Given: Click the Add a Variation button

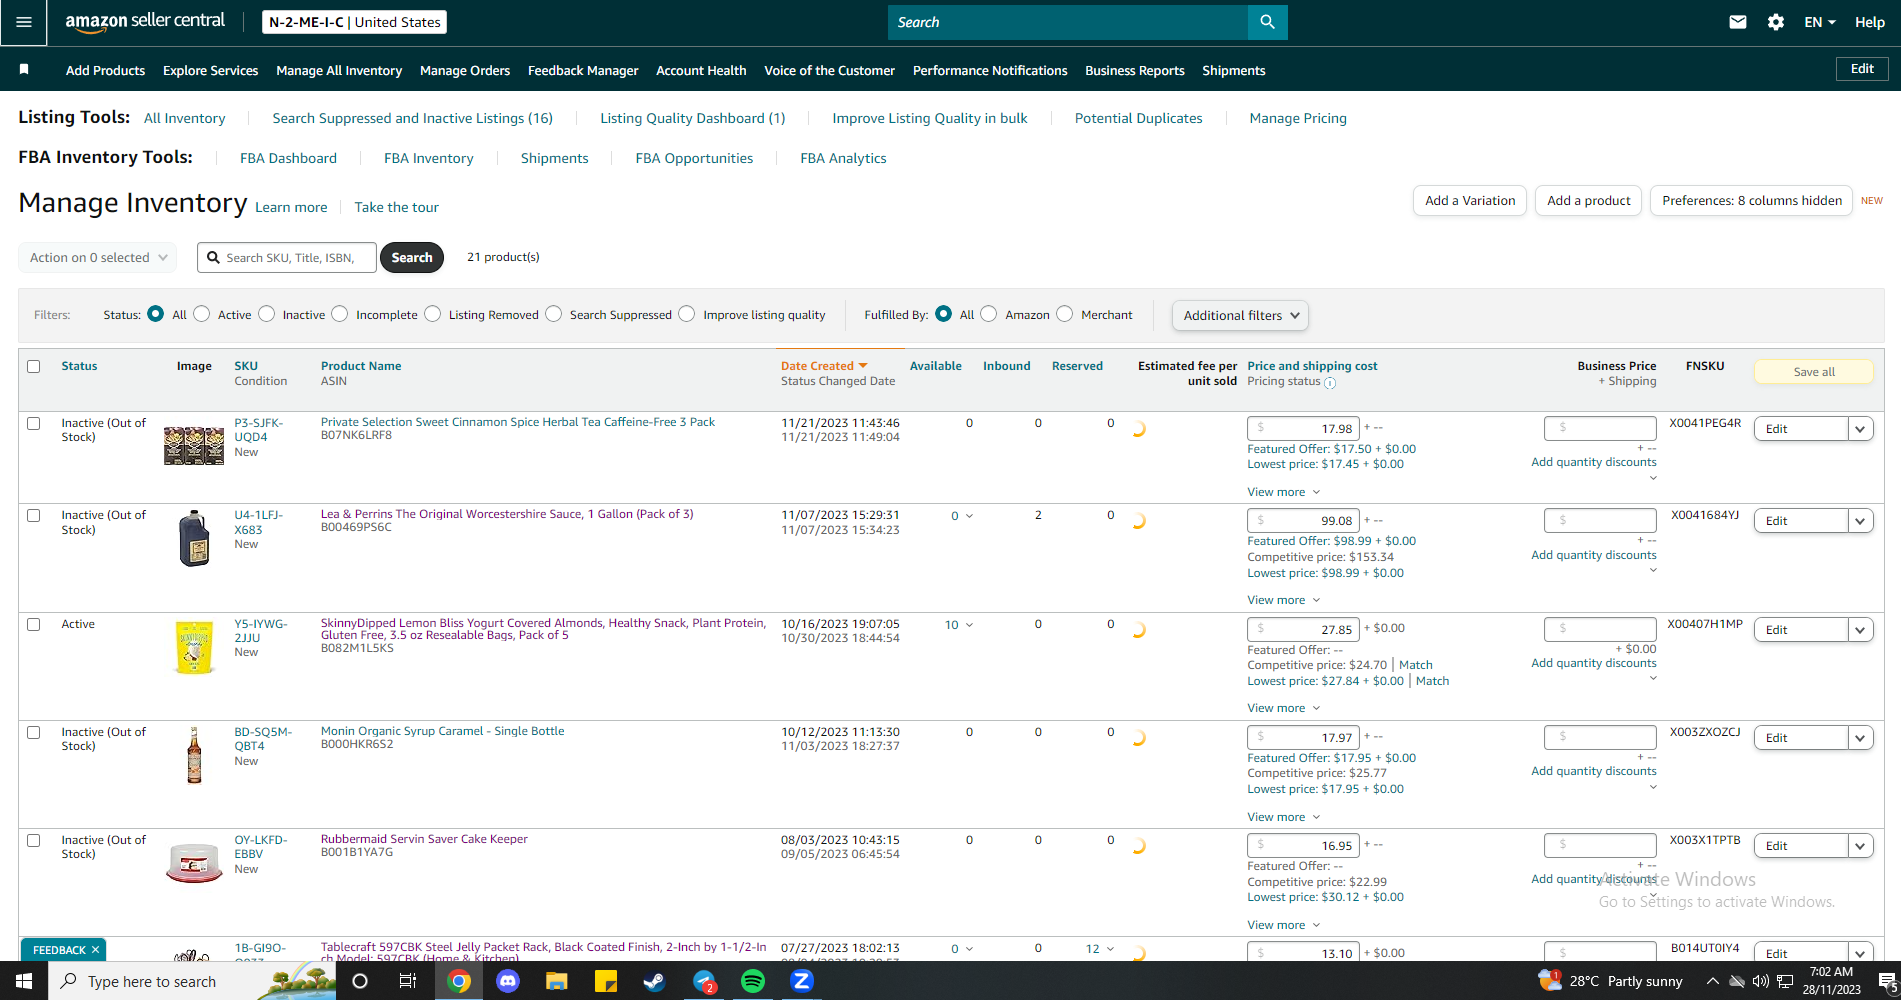Looking at the screenshot, I should click(x=1470, y=200).
